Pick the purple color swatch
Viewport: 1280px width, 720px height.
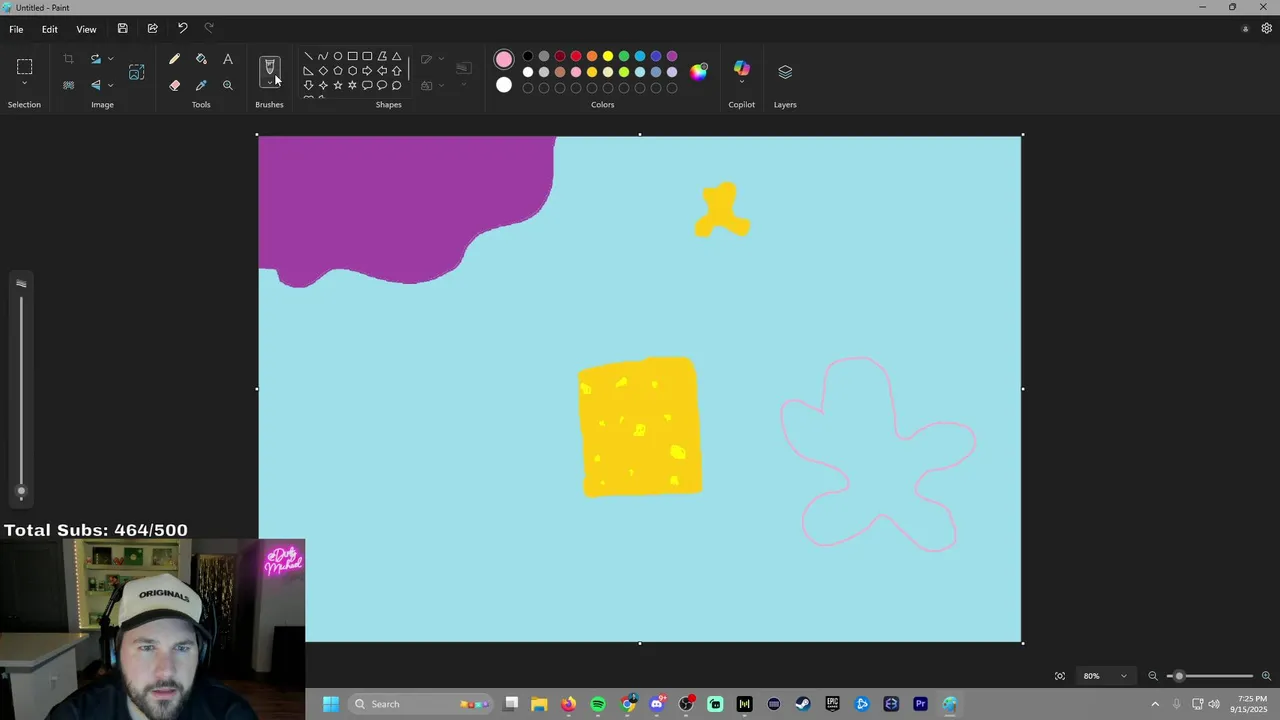672,56
